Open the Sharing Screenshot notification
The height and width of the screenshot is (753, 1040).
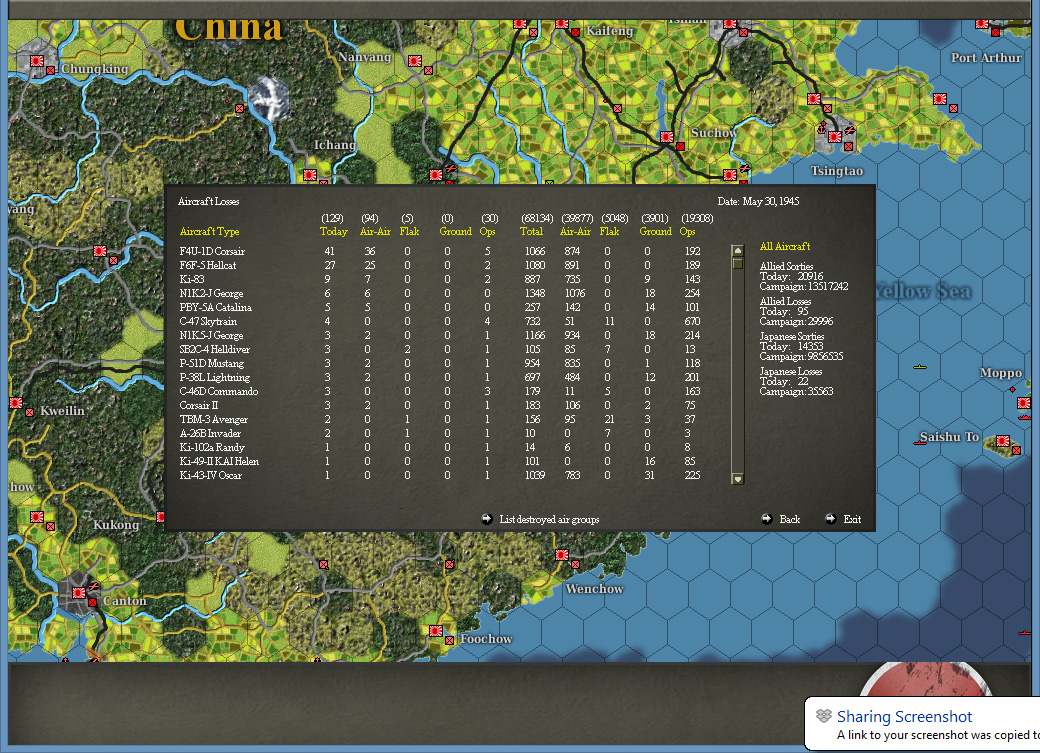(922, 724)
